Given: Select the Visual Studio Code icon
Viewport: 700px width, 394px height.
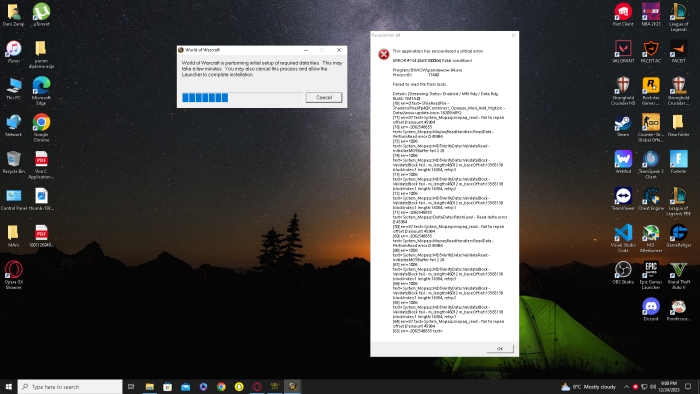Looking at the screenshot, I should [x=623, y=238].
